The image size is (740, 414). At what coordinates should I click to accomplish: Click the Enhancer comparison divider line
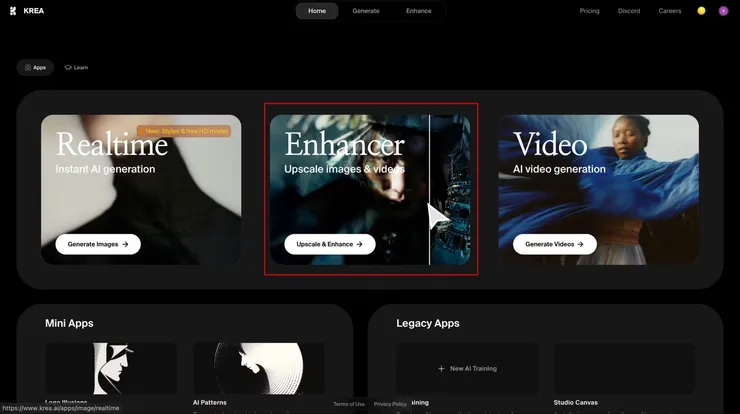coord(429,189)
